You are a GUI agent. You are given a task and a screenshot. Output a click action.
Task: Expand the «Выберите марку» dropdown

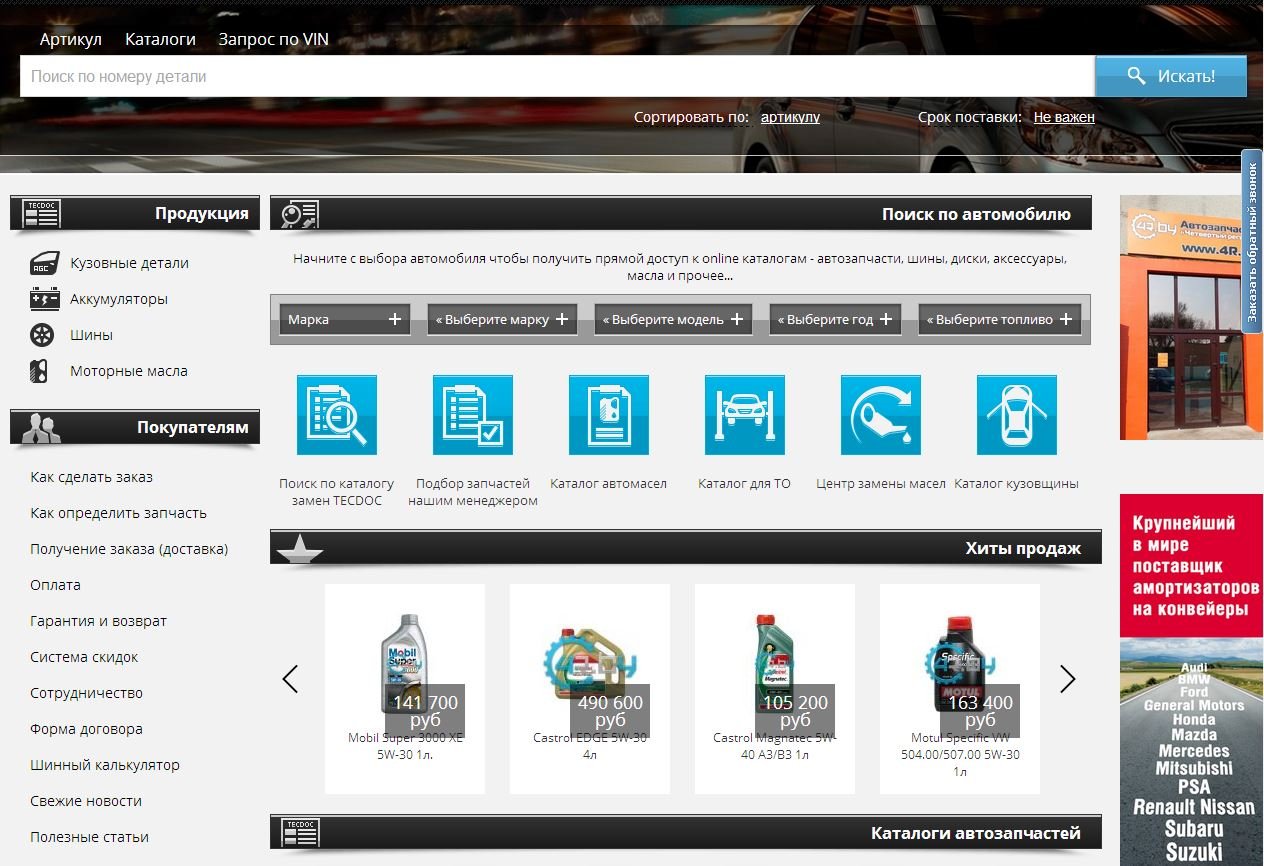pos(502,320)
